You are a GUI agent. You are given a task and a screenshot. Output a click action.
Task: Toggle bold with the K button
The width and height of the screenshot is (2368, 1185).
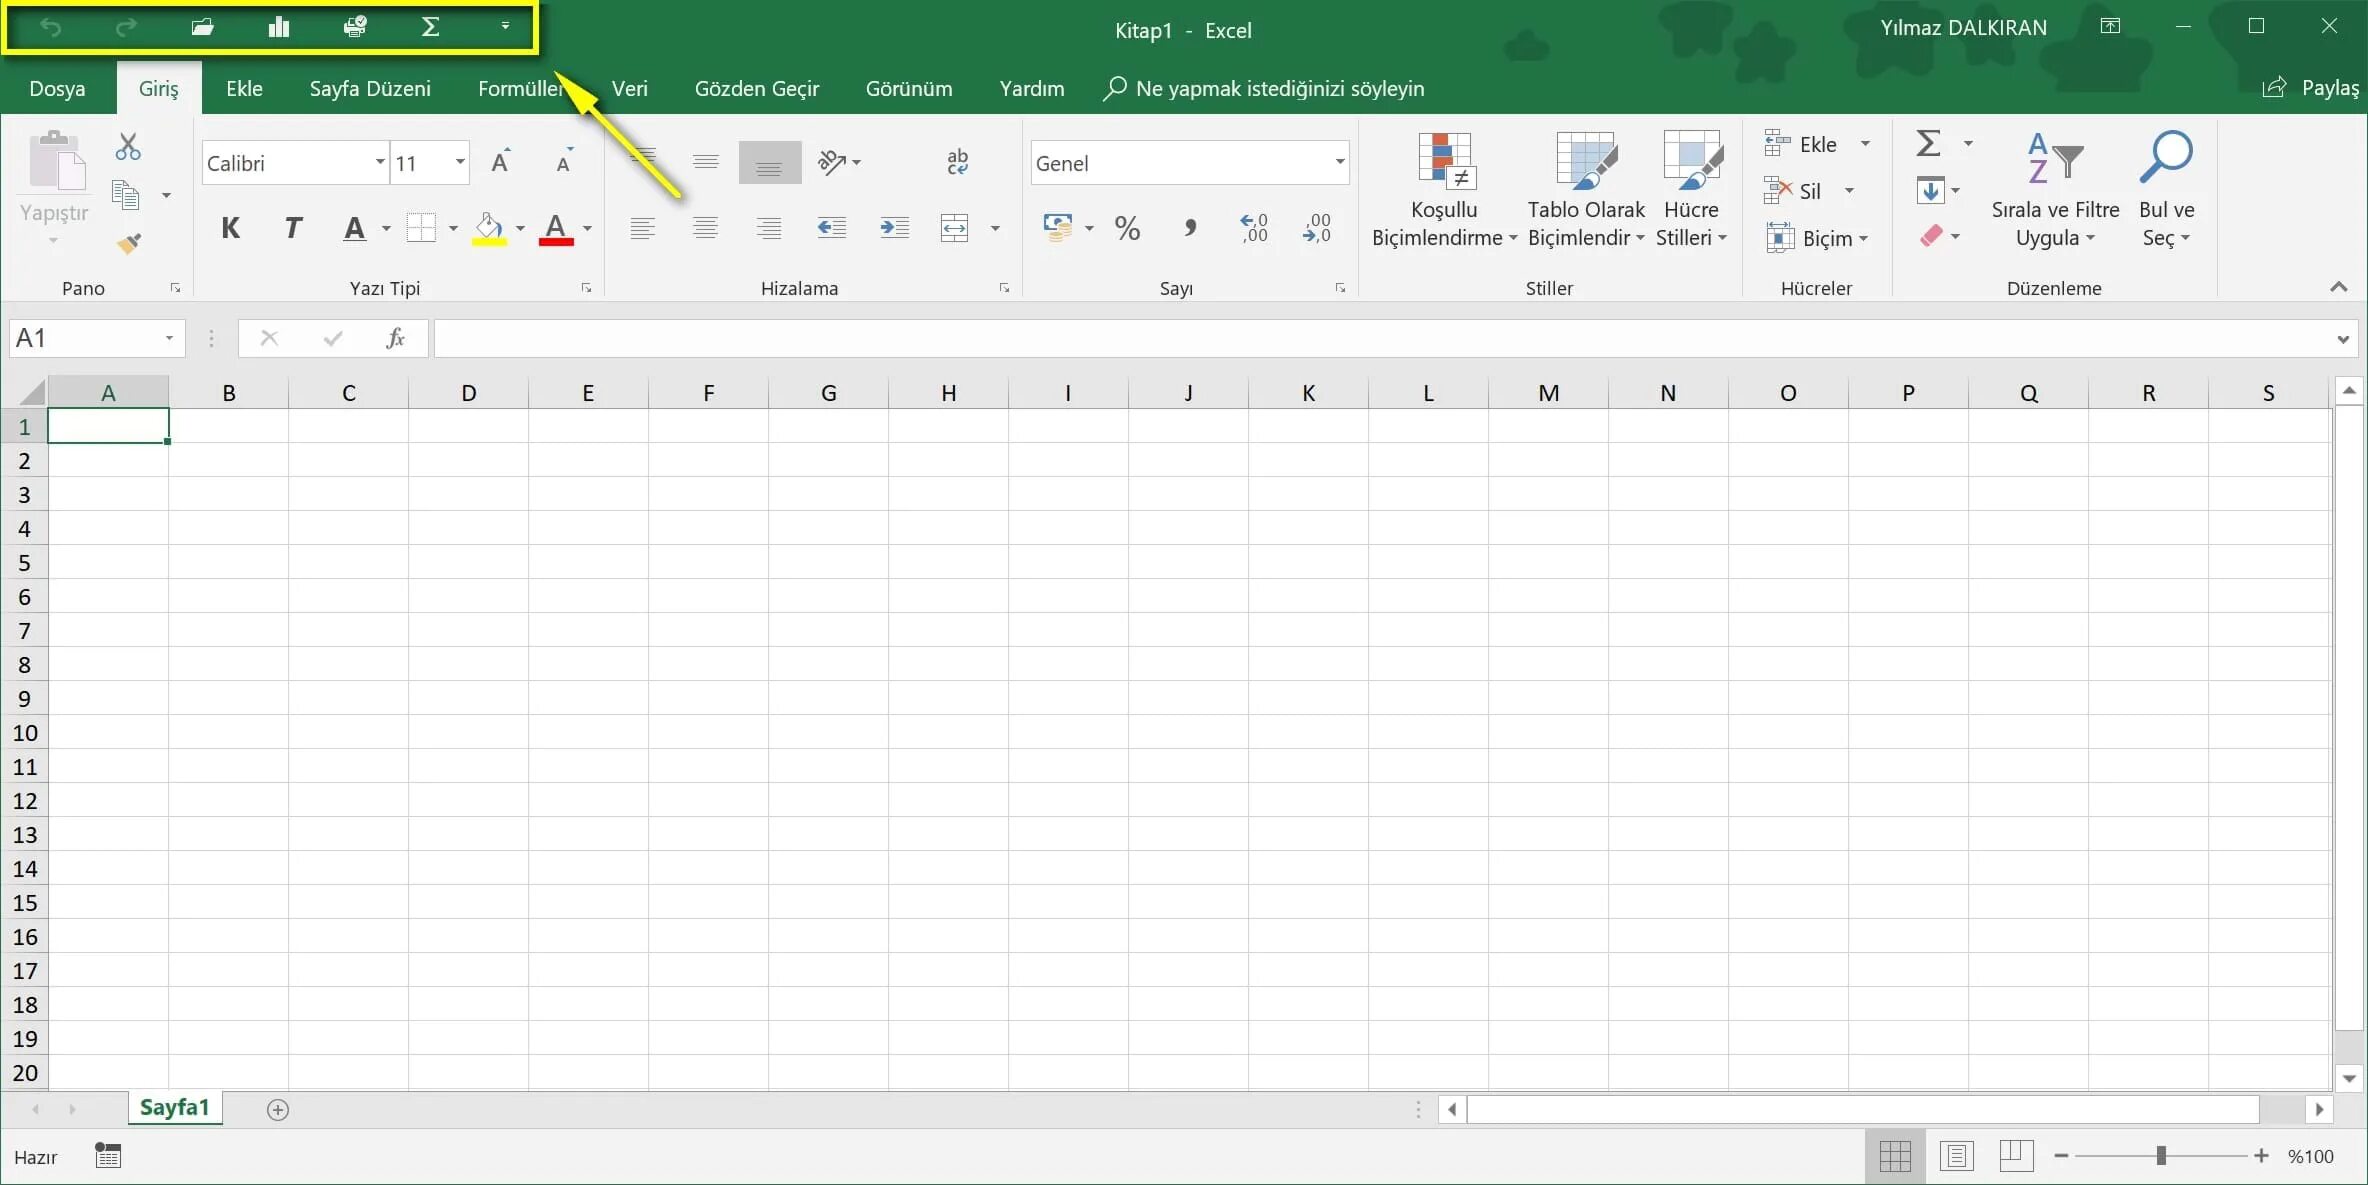[x=230, y=228]
